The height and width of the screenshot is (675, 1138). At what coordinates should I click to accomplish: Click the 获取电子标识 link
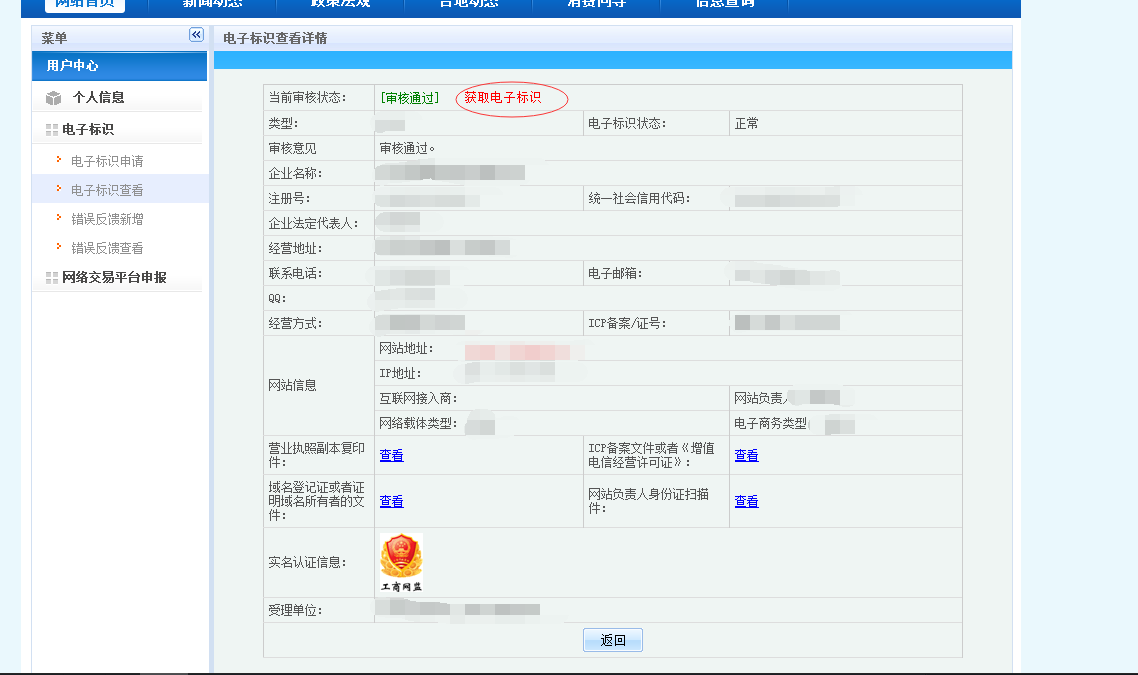[502, 98]
